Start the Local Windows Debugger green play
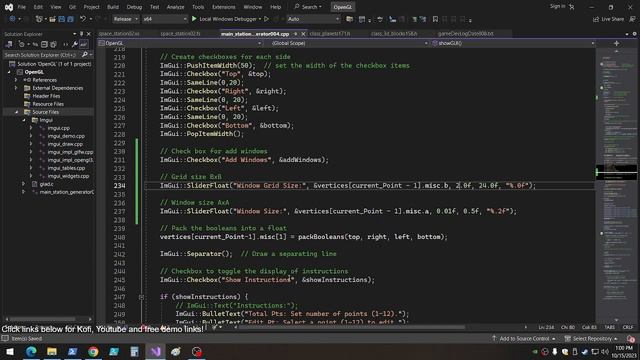The image size is (640, 360). pyautogui.click(x=194, y=19)
